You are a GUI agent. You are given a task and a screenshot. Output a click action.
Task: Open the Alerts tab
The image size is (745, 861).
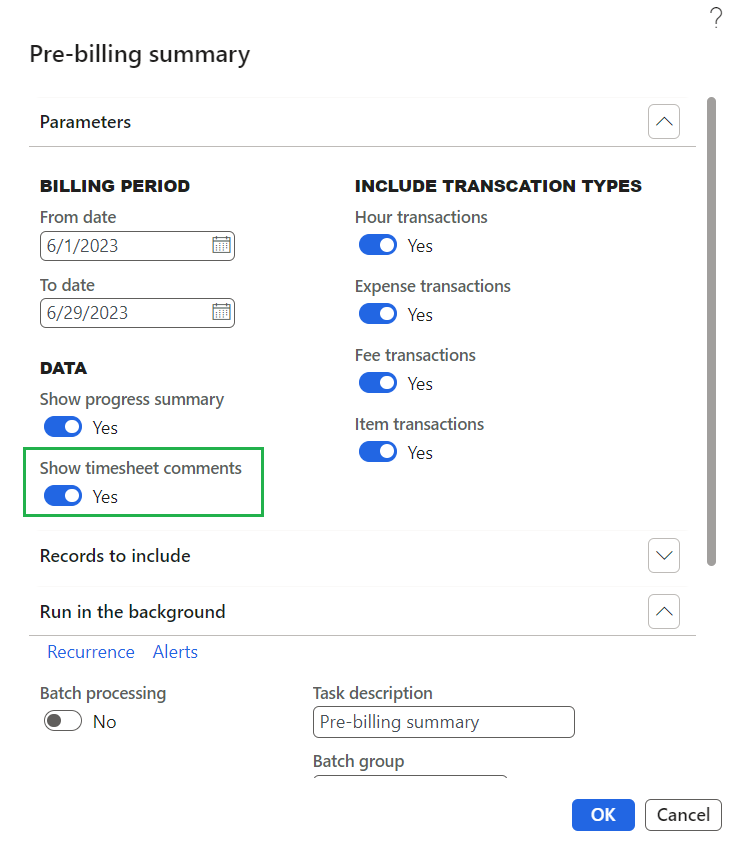pyautogui.click(x=175, y=652)
